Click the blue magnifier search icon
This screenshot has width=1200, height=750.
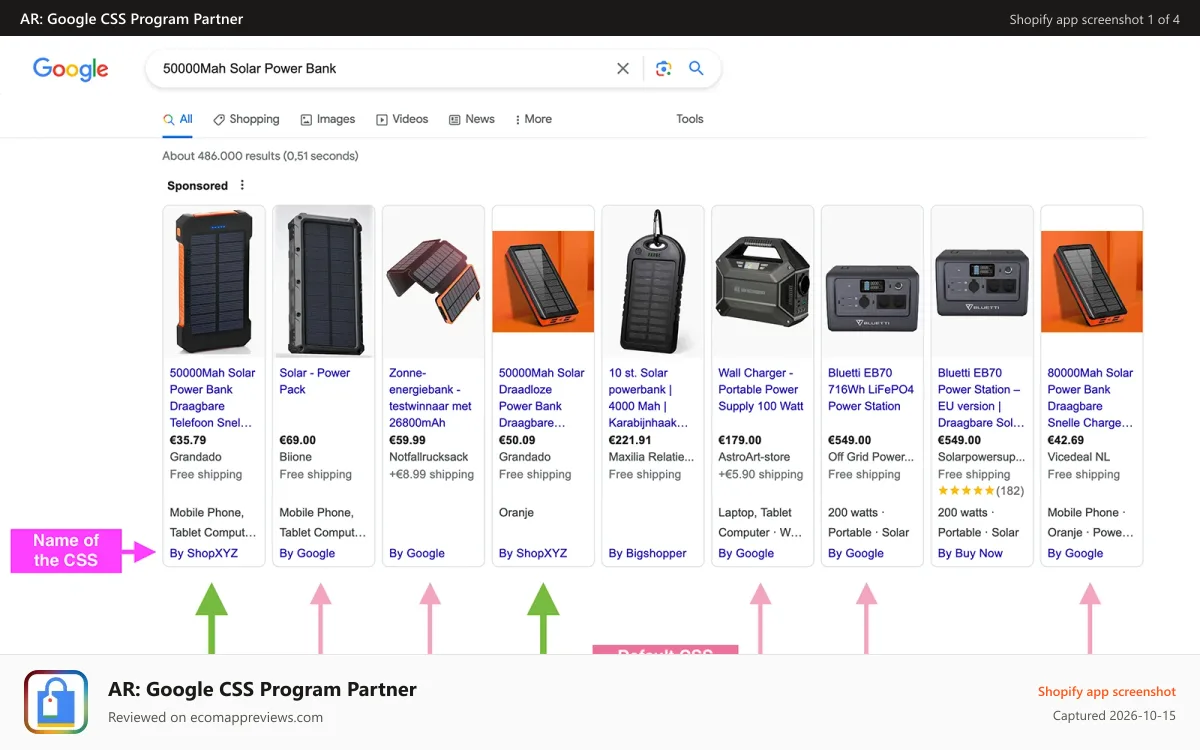[x=697, y=69]
